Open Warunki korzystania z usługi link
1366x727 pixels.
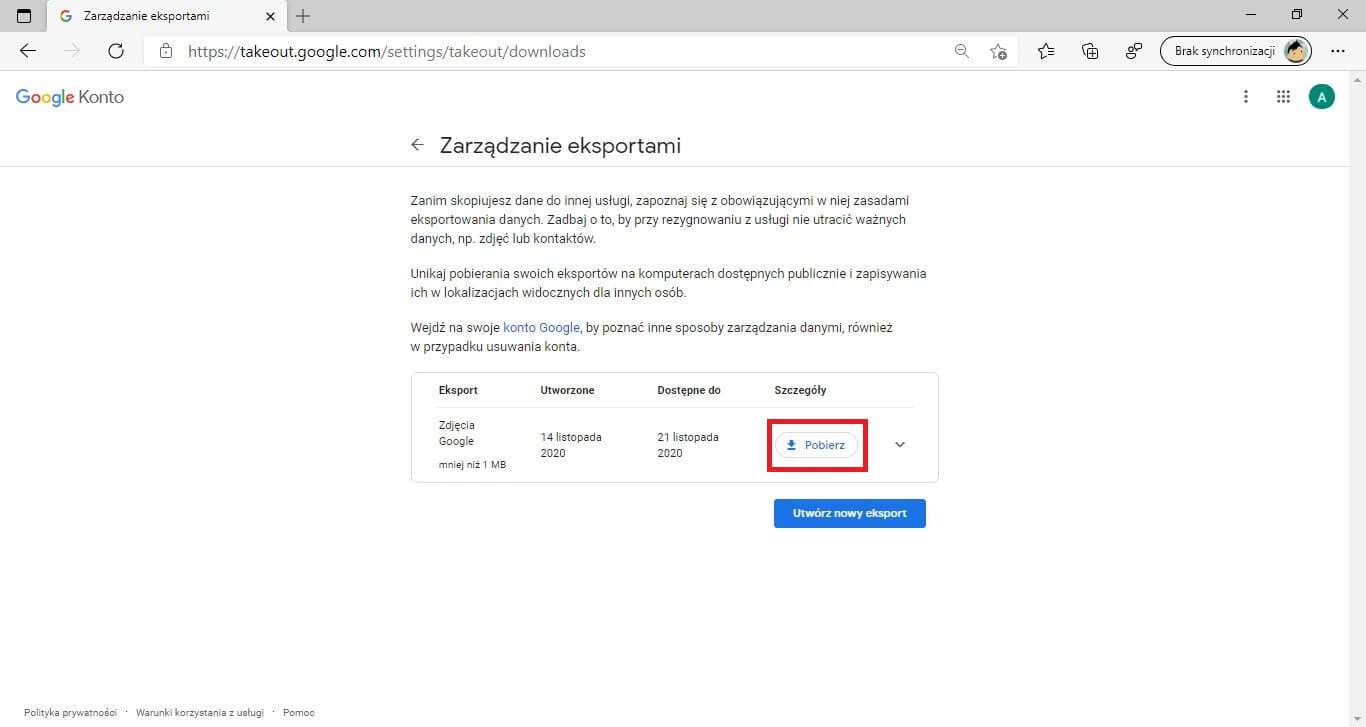[200, 713]
